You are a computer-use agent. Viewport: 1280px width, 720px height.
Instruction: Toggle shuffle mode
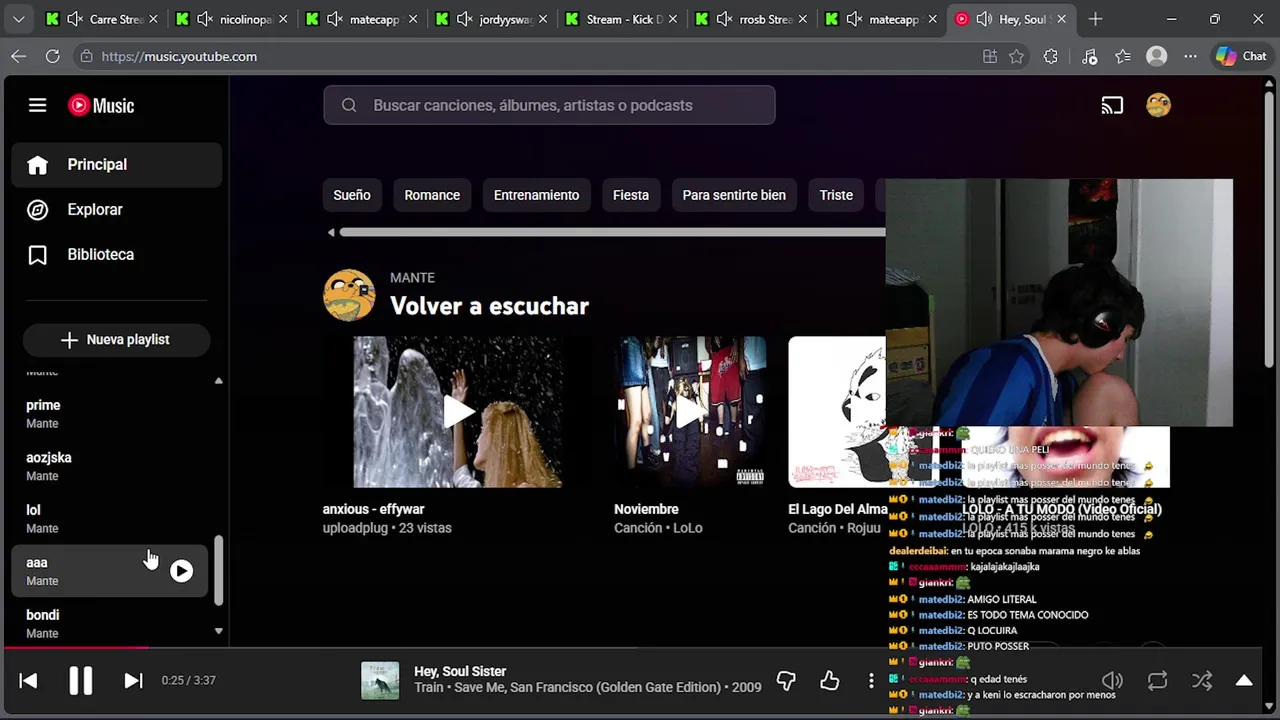1202,681
